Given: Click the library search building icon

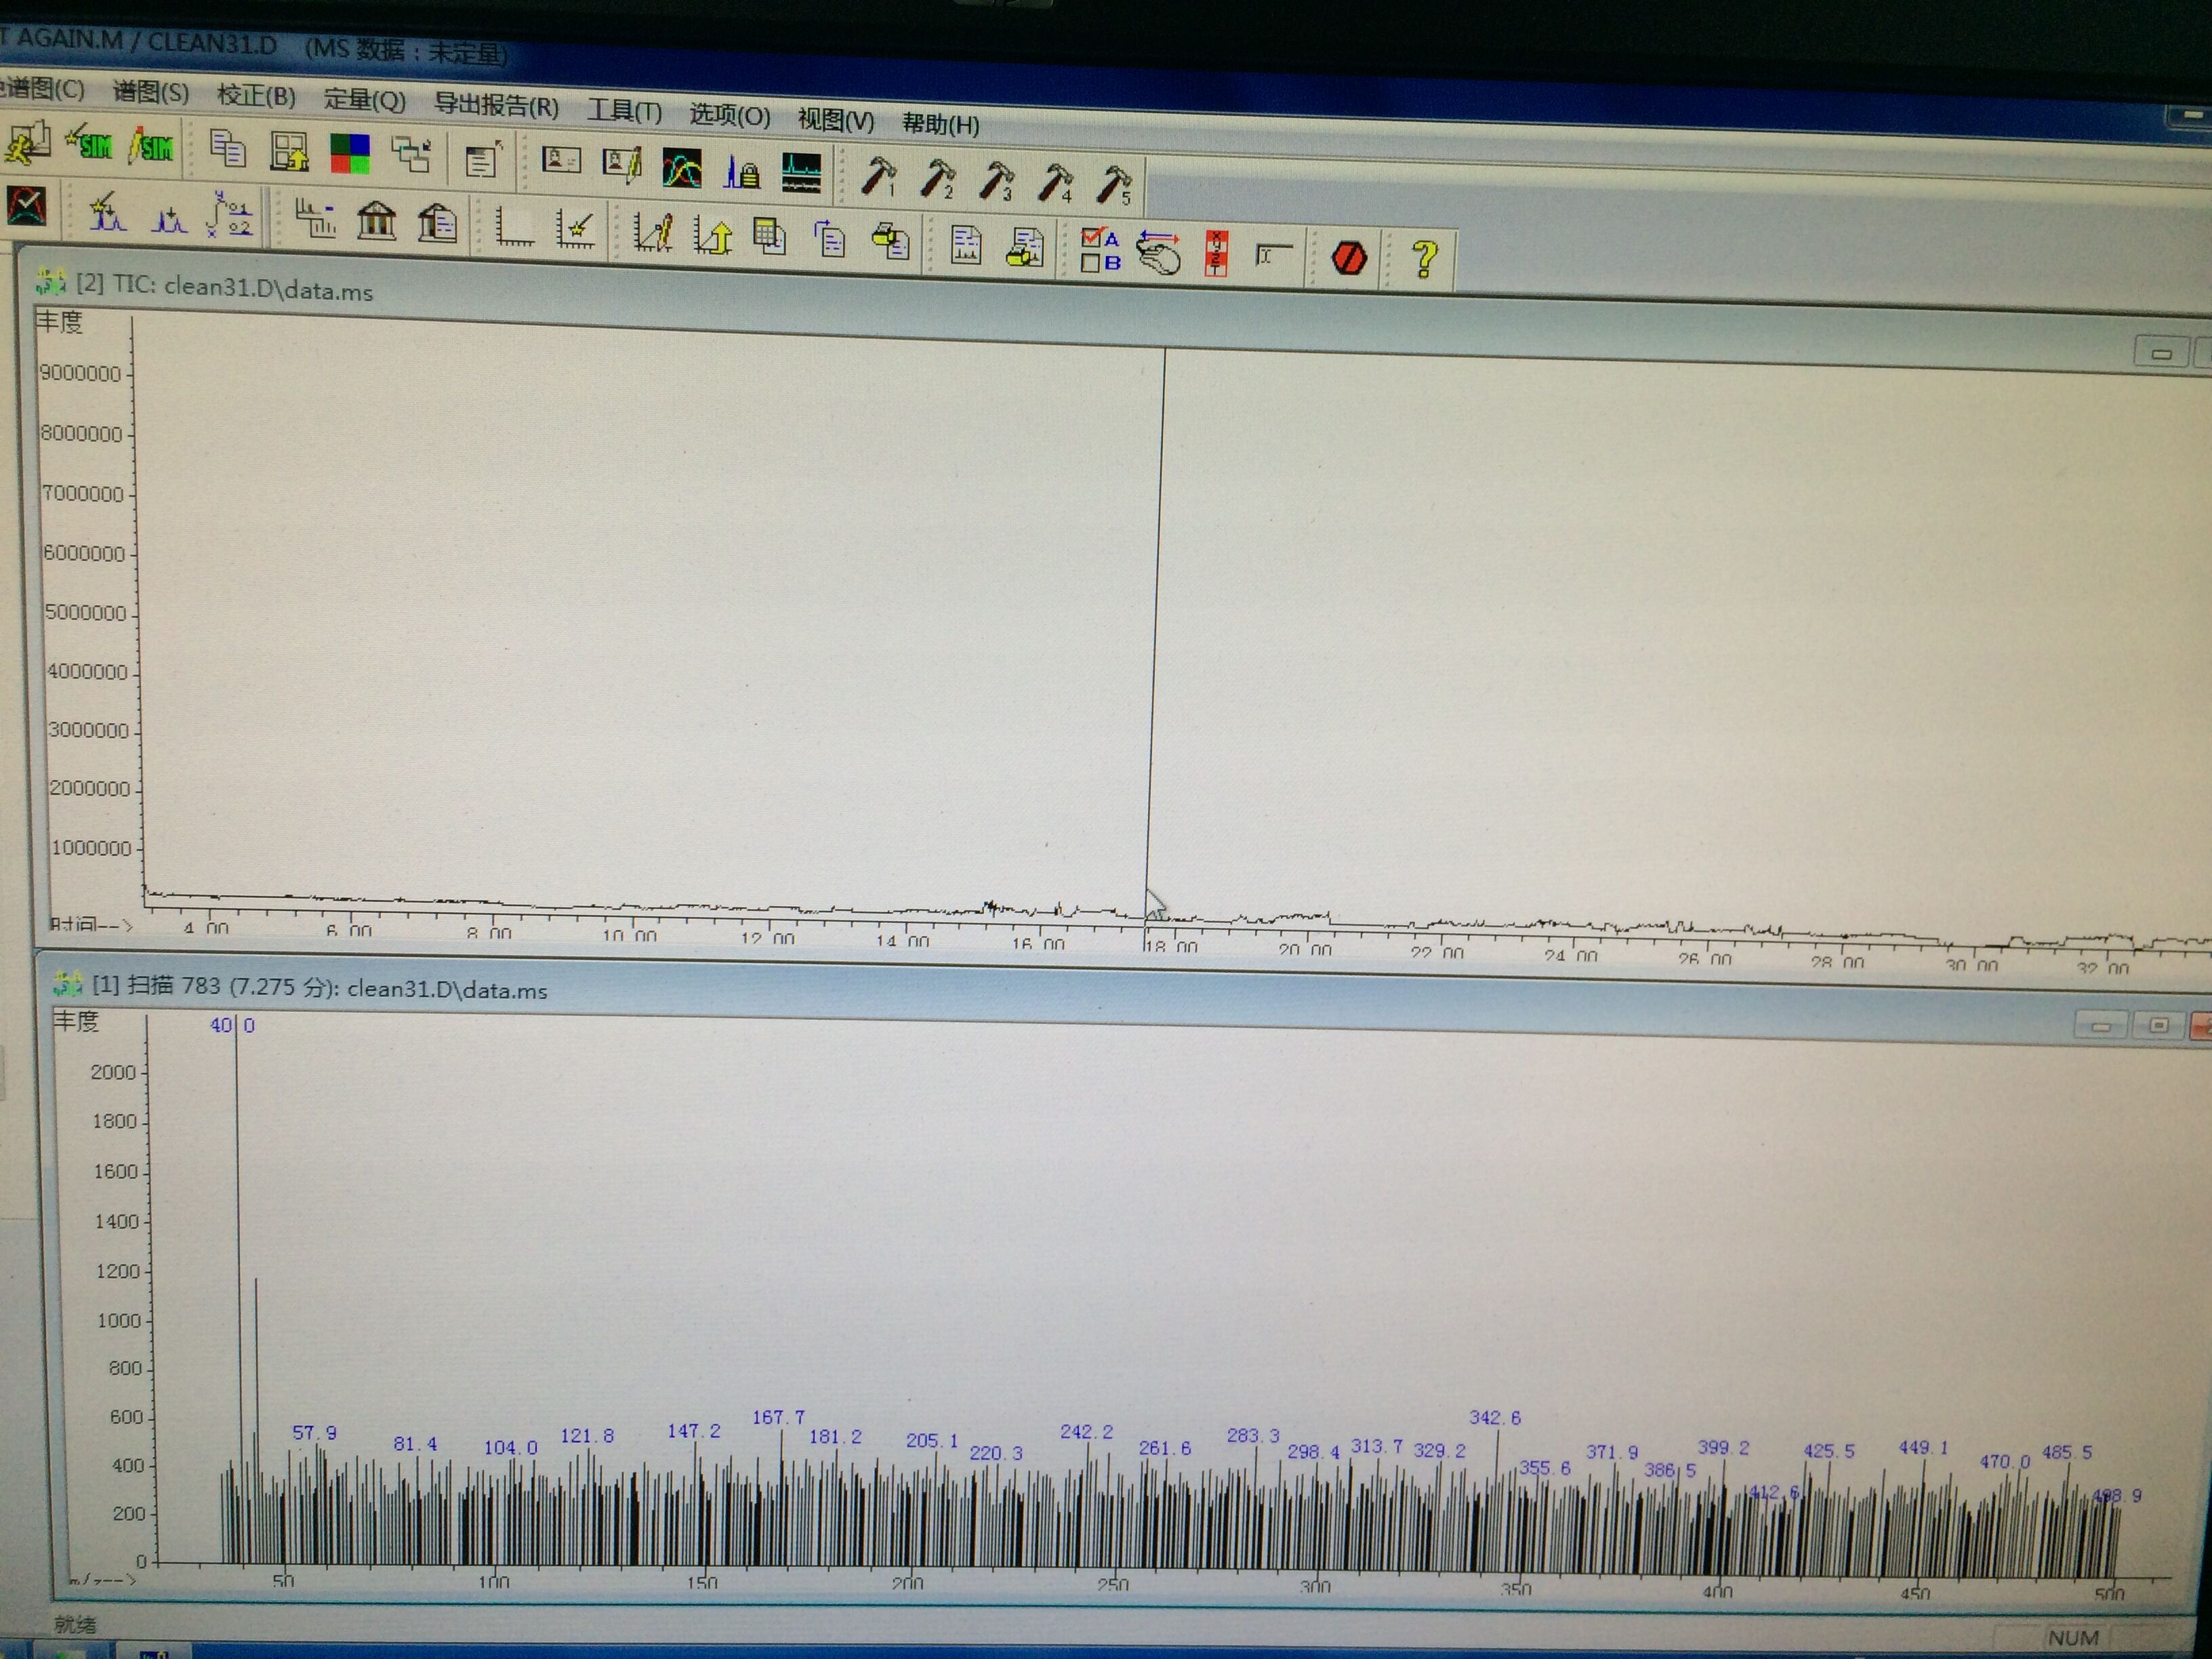Looking at the screenshot, I should click(377, 220).
